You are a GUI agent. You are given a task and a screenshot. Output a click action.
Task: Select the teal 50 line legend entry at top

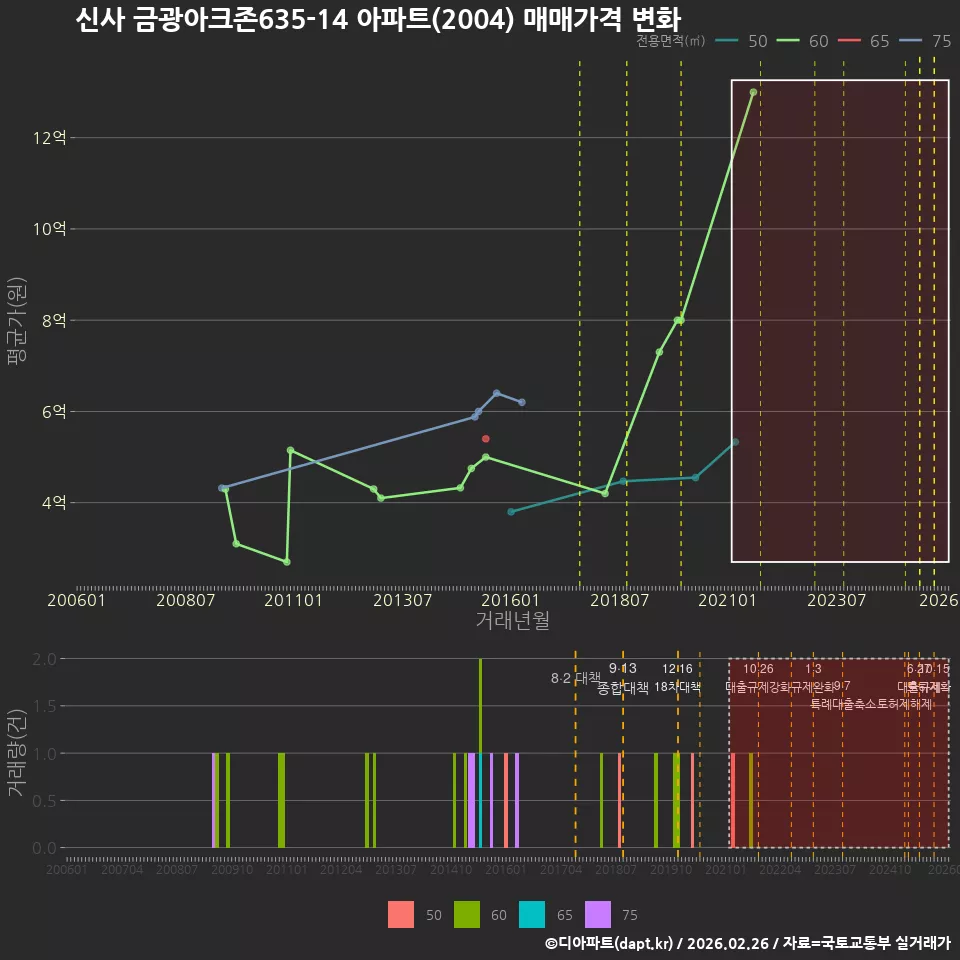[x=741, y=41]
